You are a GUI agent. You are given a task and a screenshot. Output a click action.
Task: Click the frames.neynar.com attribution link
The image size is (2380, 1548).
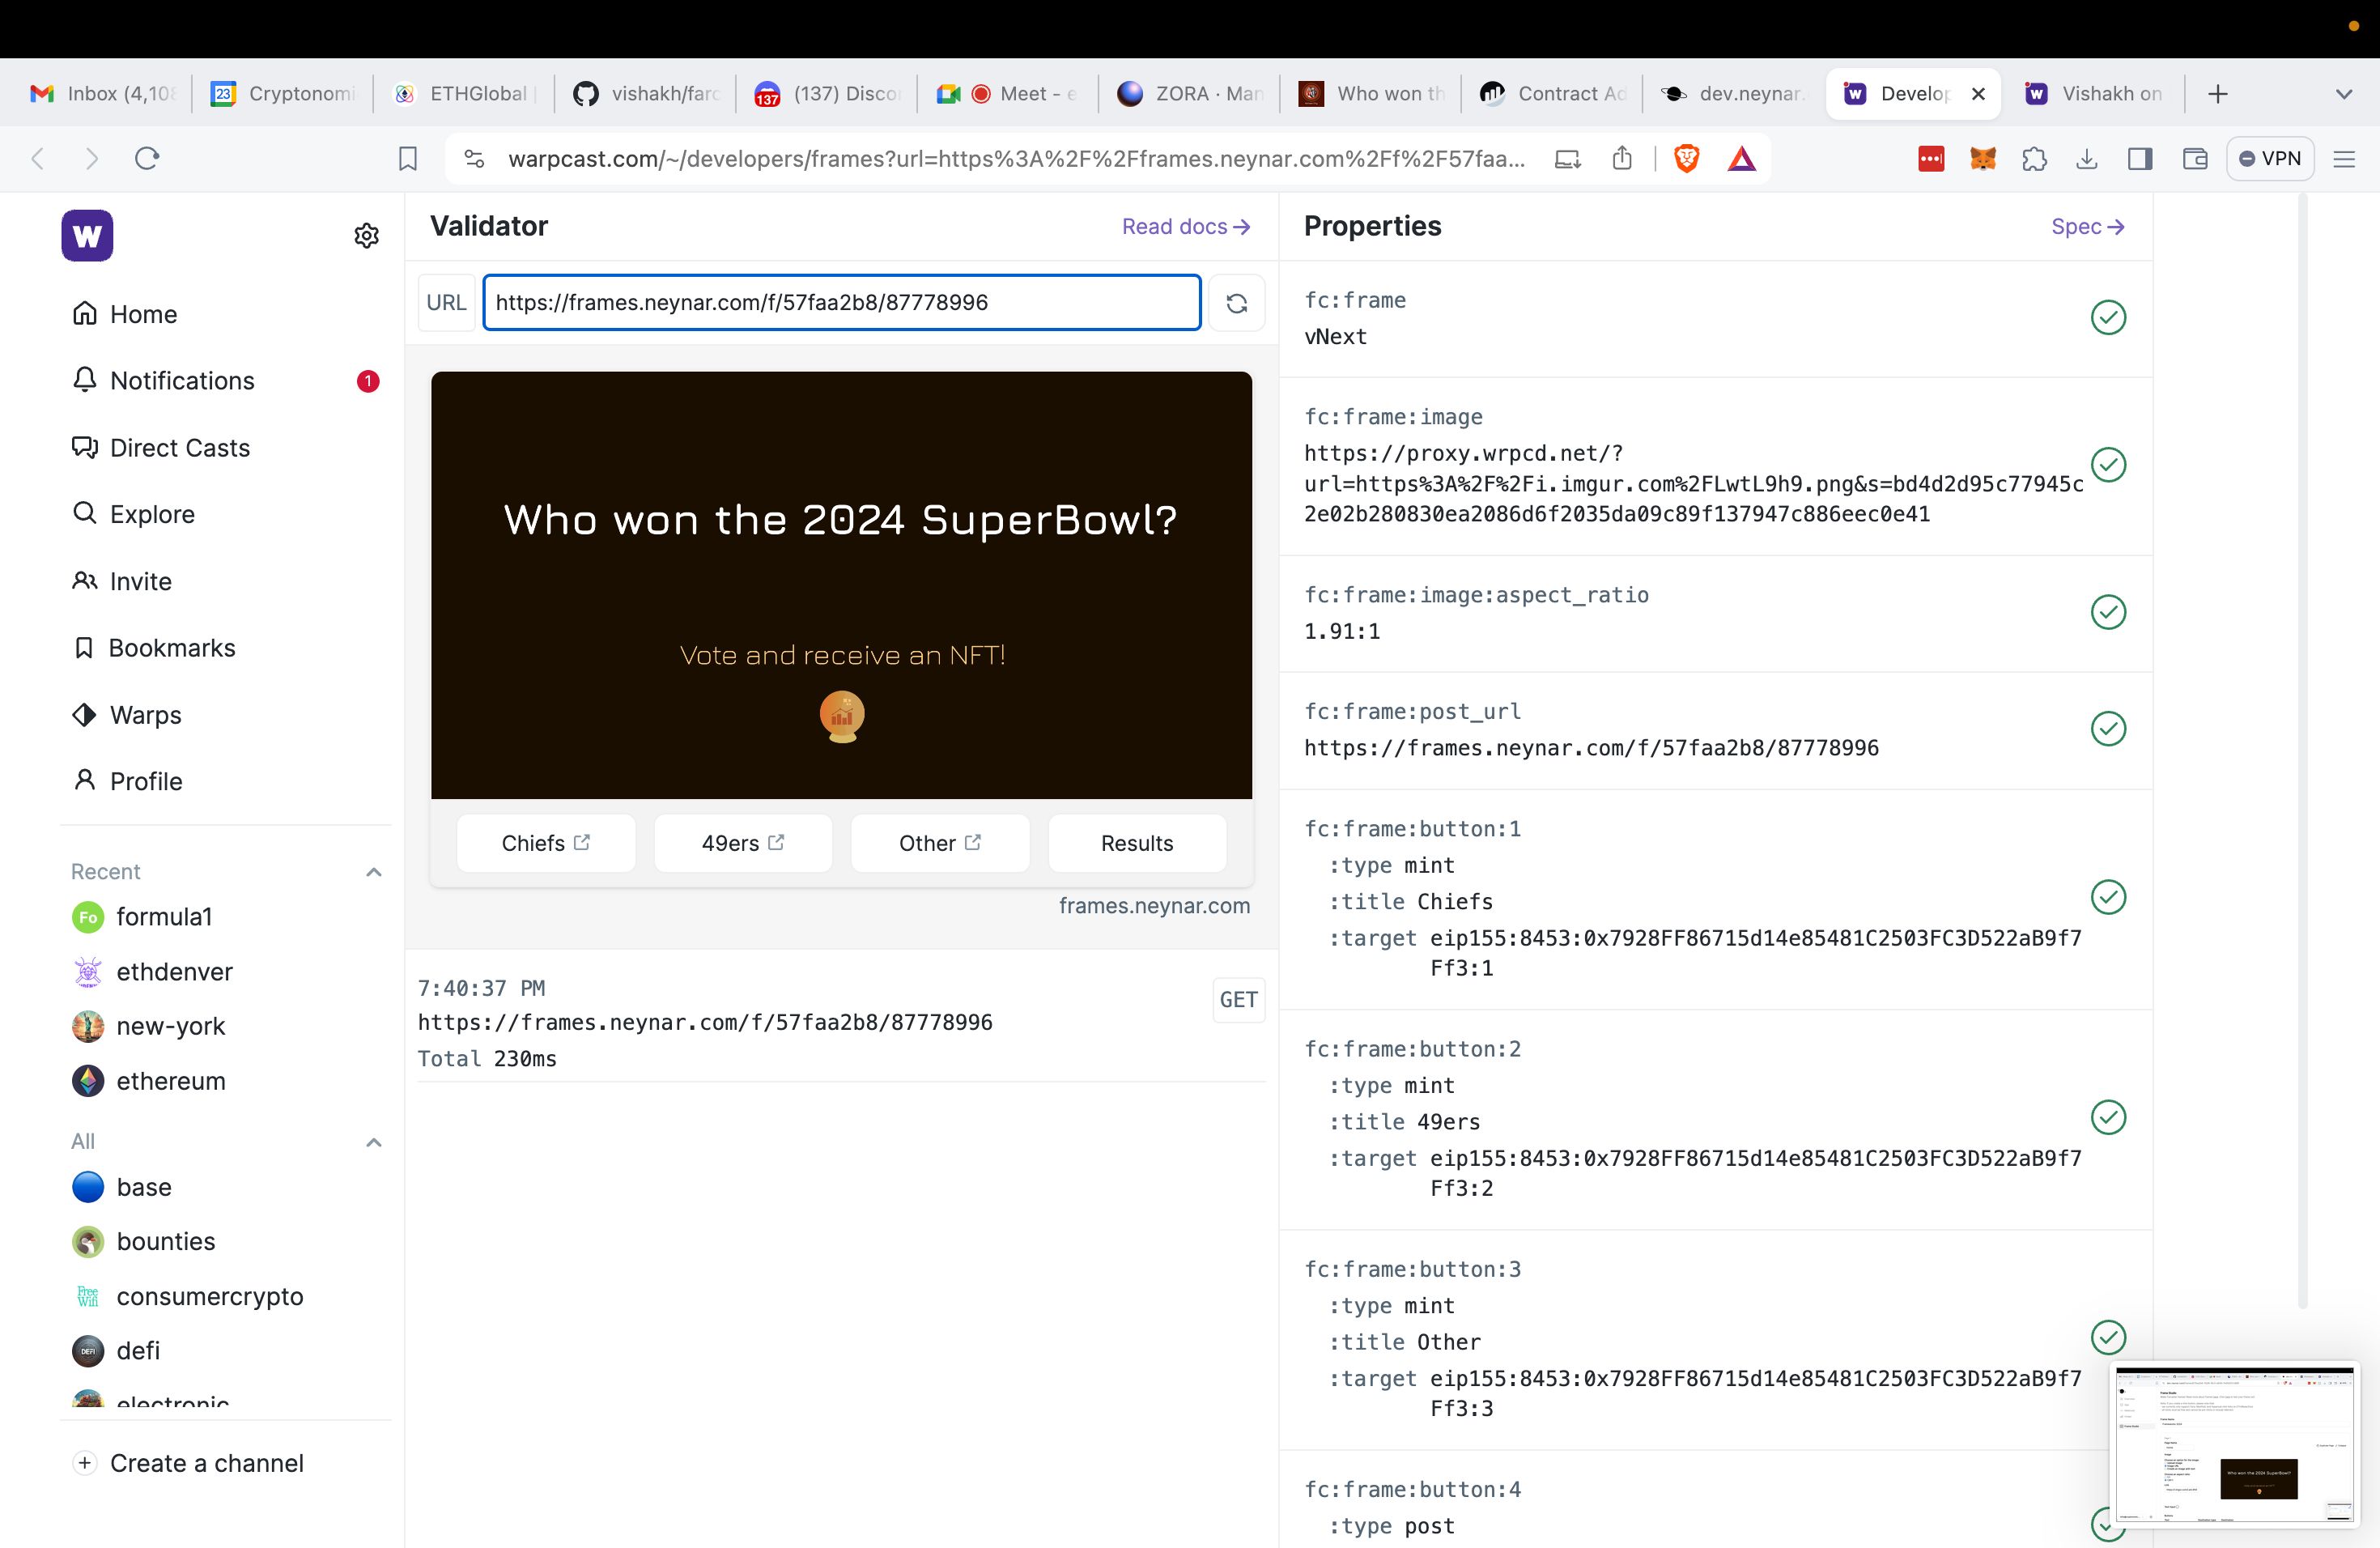[x=1154, y=904]
